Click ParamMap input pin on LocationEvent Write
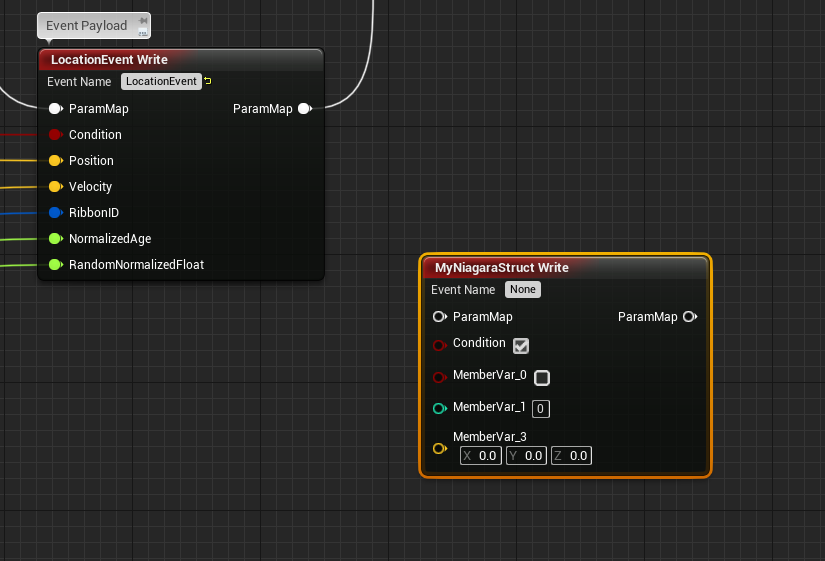Screen dimensions: 825x561 (56, 108)
